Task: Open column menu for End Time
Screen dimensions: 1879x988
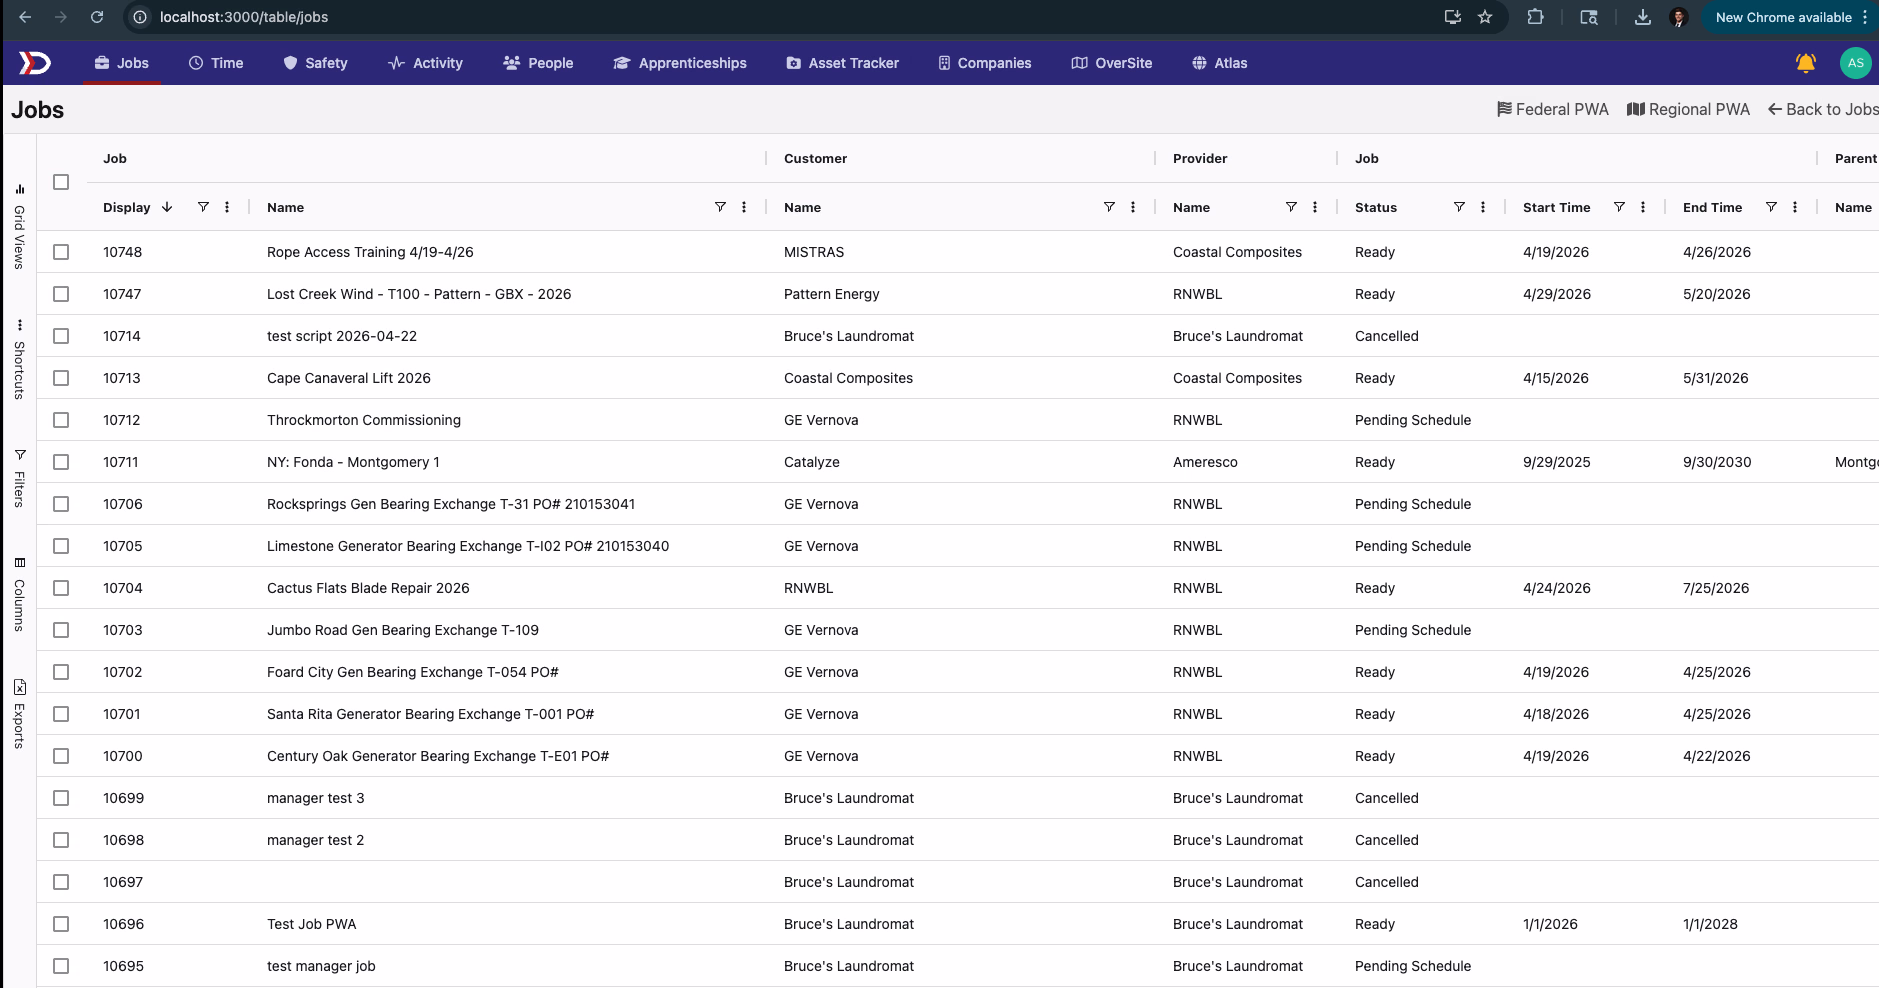Action: point(1795,207)
